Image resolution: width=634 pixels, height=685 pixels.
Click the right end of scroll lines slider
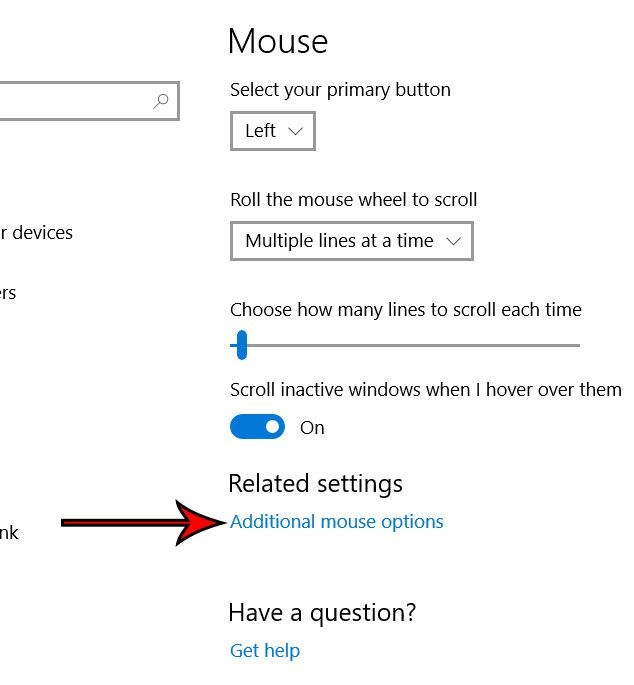pyautogui.click(x=576, y=346)
